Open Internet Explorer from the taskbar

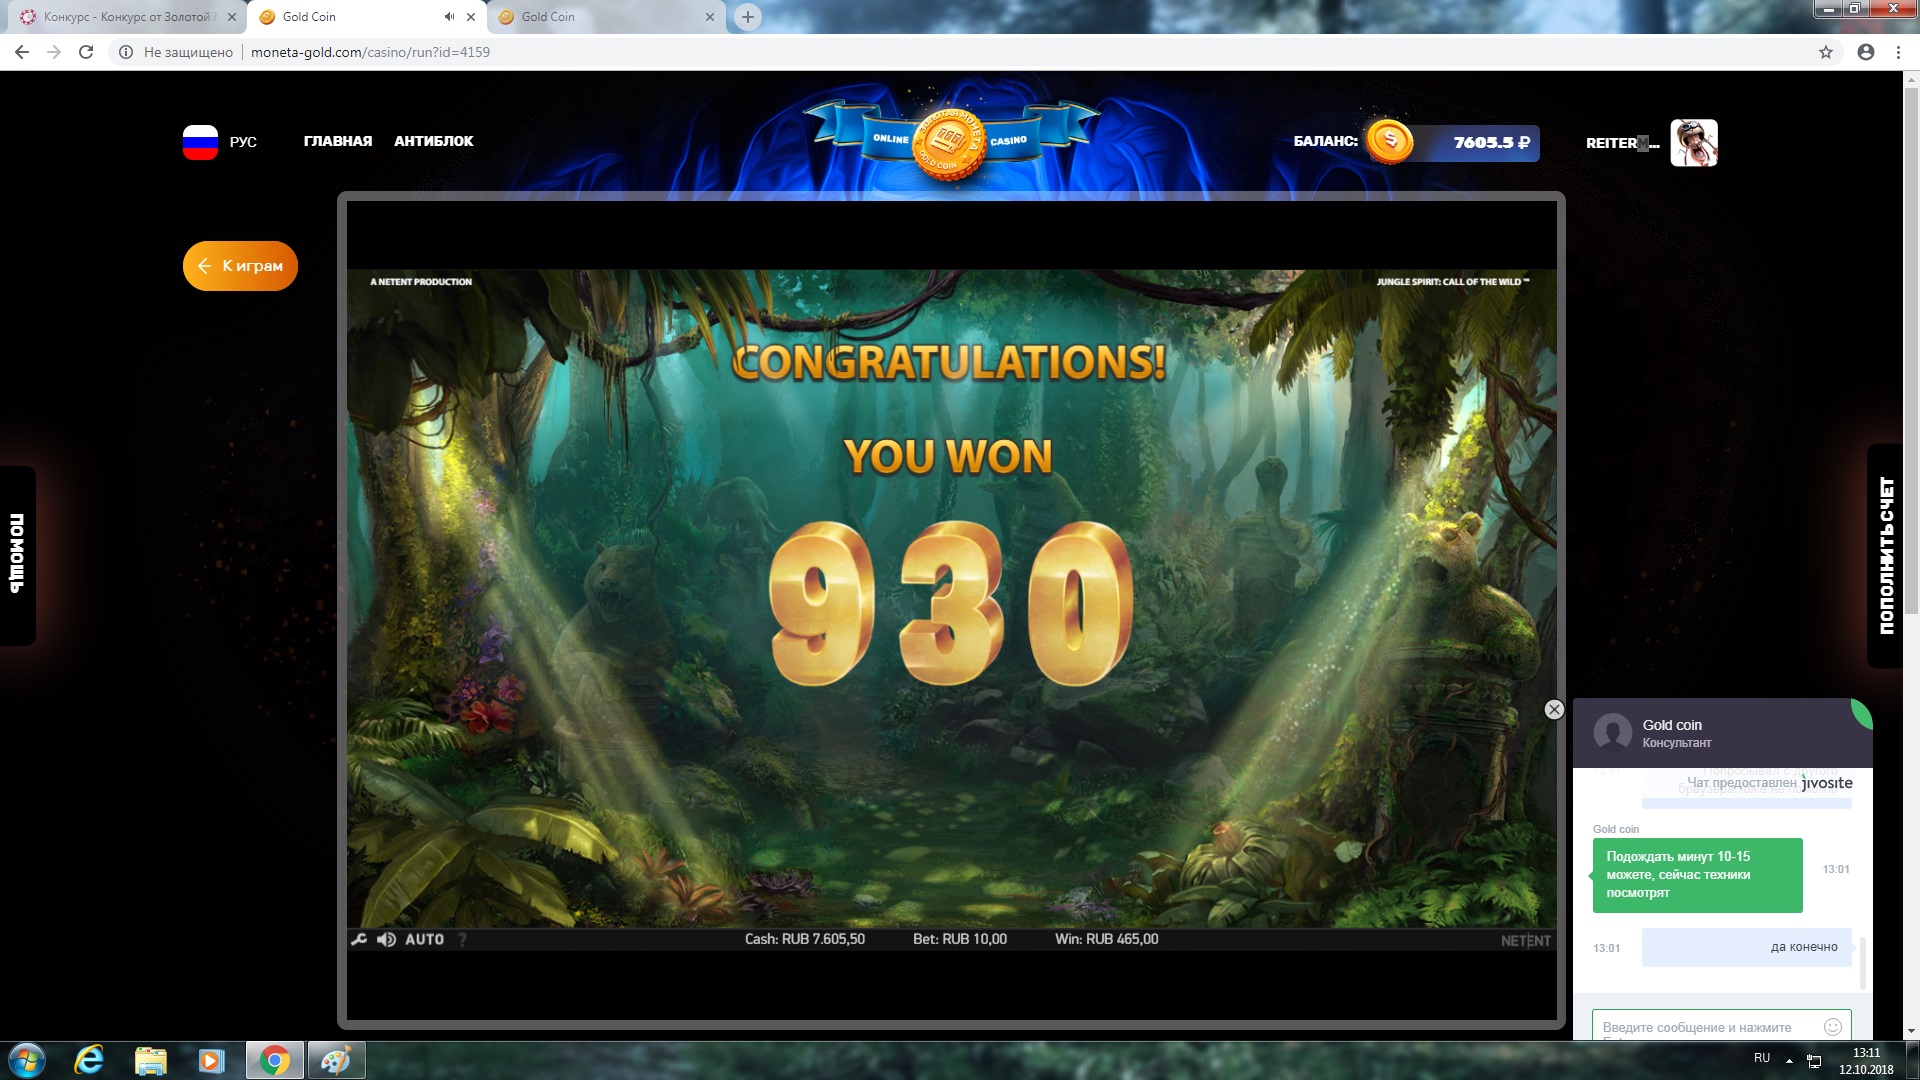pyautogui.click(x=89, y=1059)
